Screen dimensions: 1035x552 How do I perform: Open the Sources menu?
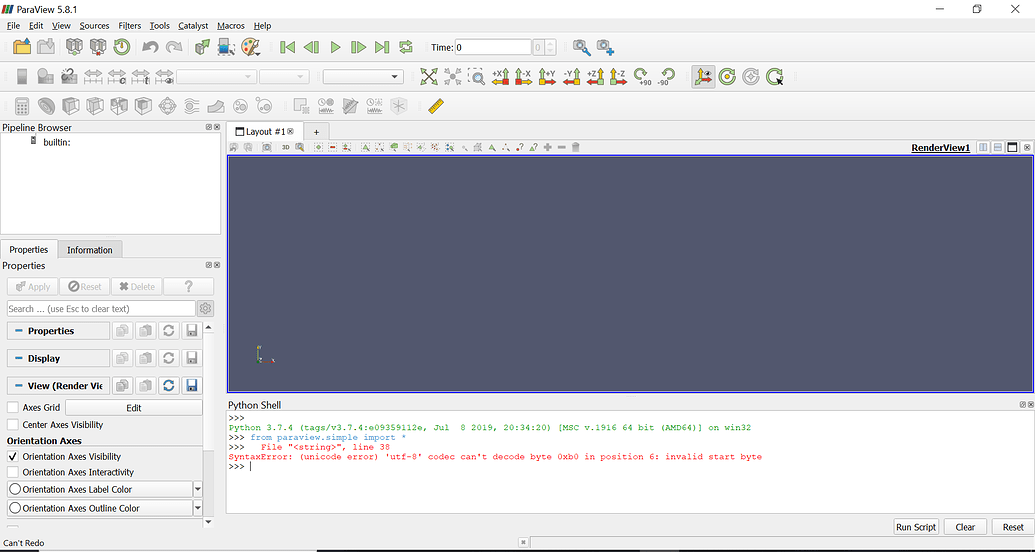pos(94,26)
